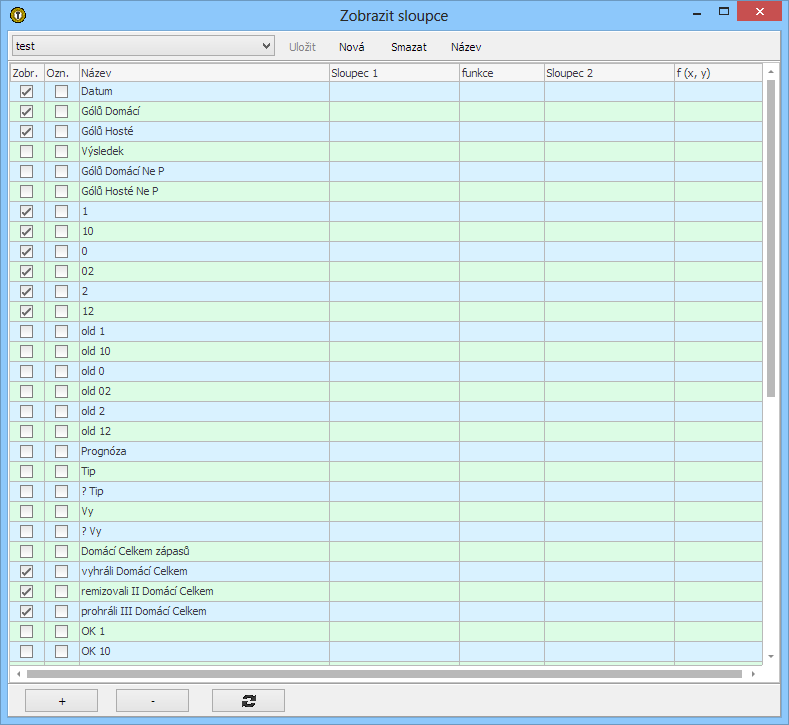Click the refresh arrows button

click(x=248, y=700)
